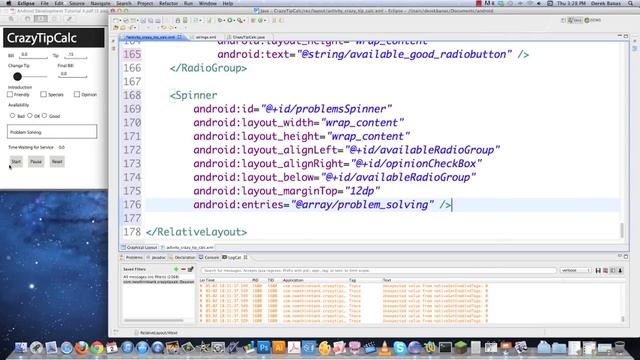The height and width of the screenshot is (360, 640).
Task: Click the Pause button
Action: 36,162
